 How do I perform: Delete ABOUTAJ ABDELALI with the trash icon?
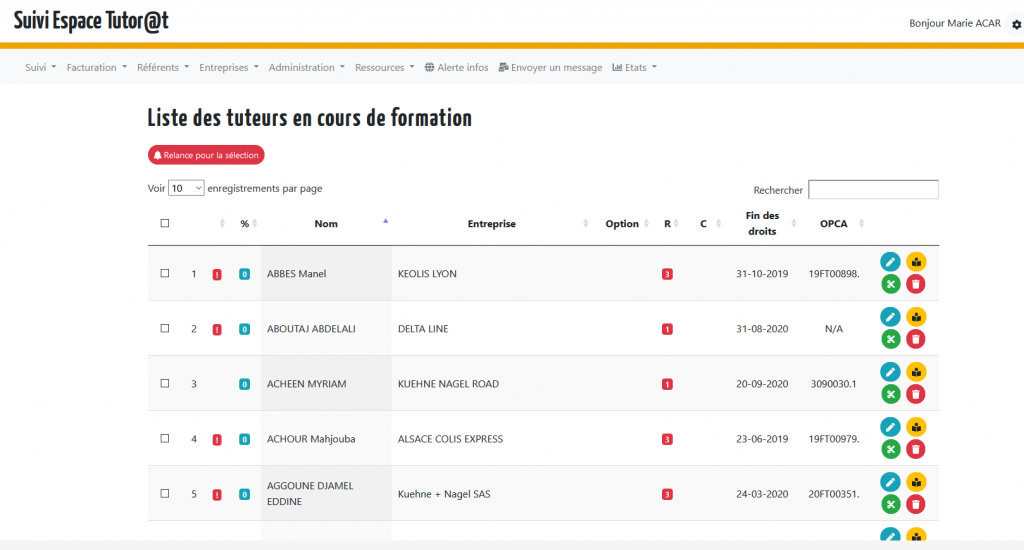(x=916, y=339)
